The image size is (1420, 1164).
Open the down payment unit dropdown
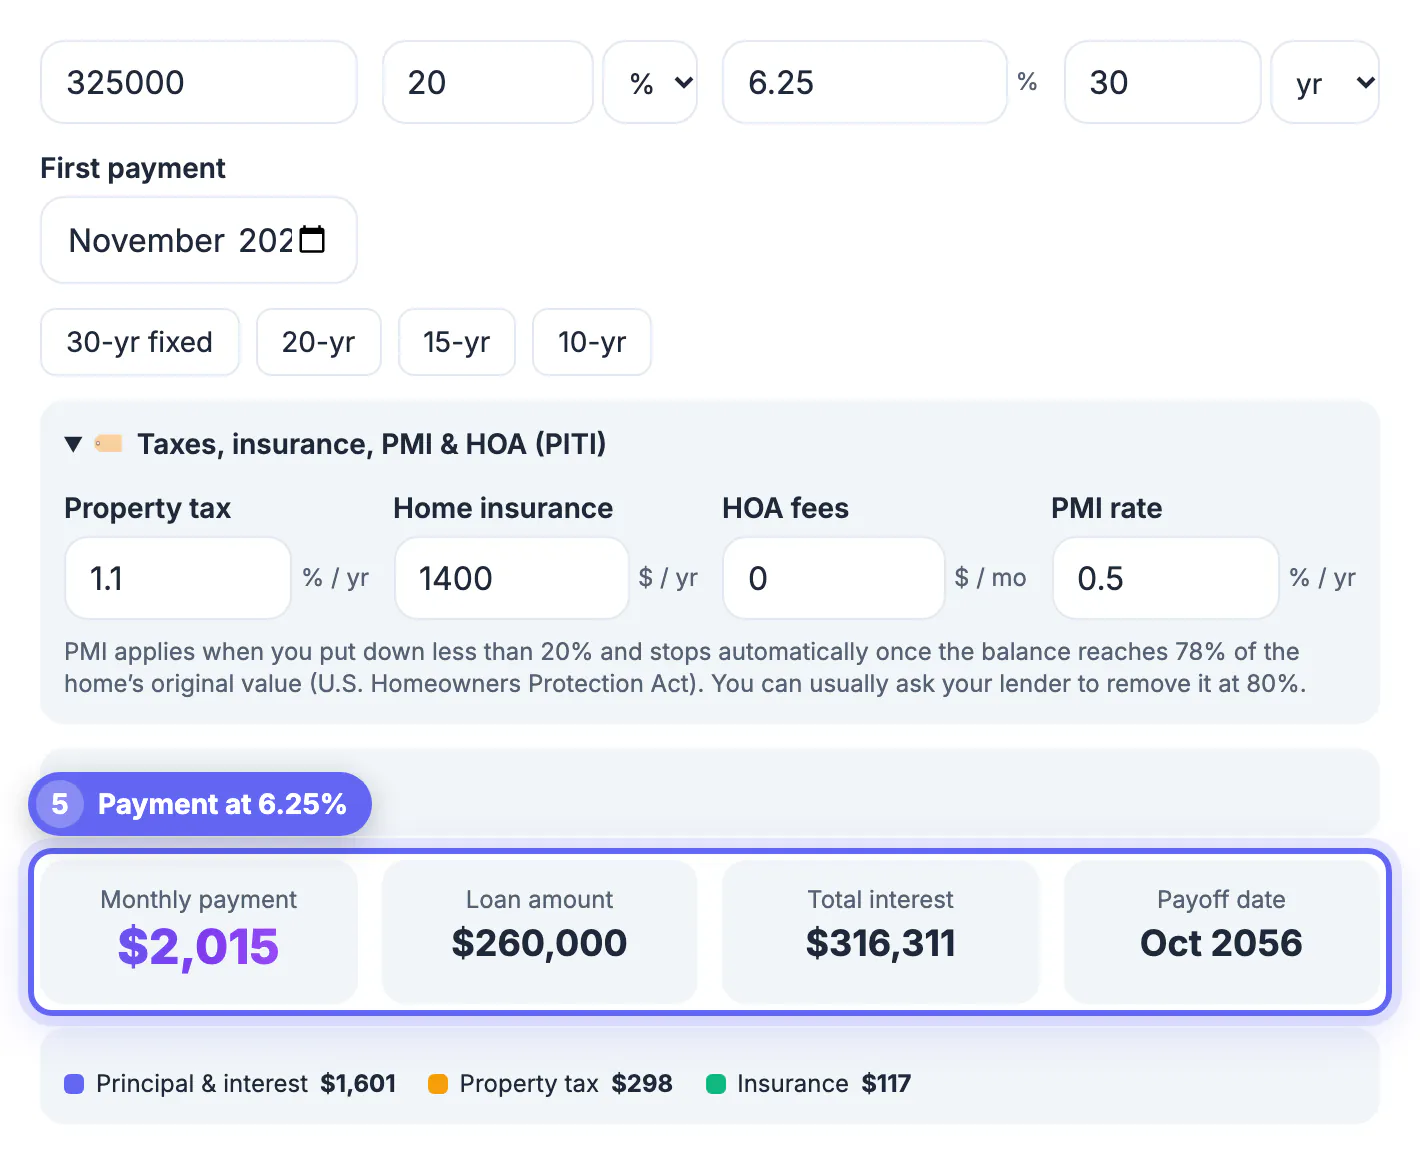(x=650, y=82)
